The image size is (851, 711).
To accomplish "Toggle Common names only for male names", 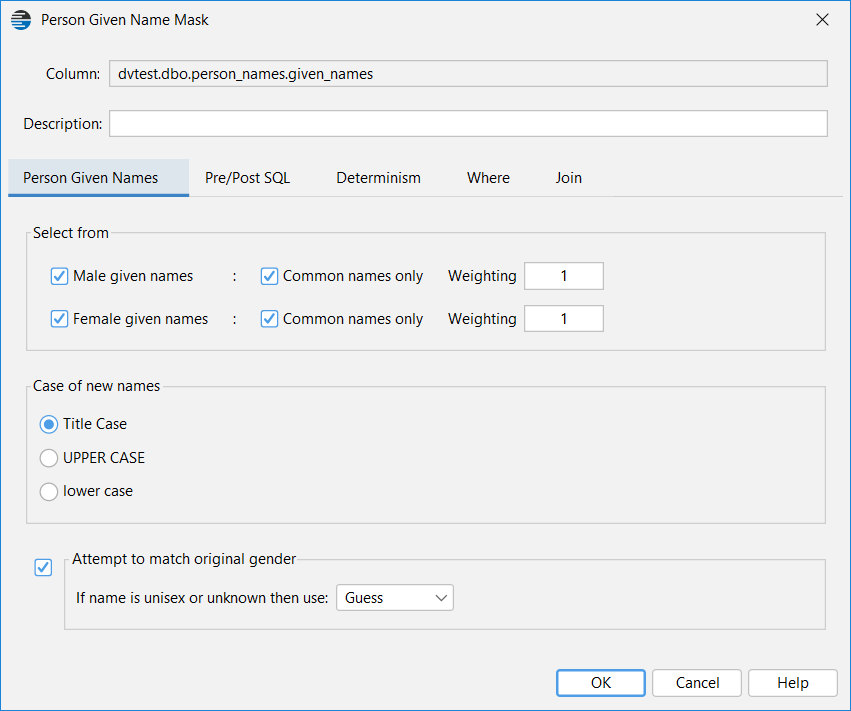I will tap(269, 276).
